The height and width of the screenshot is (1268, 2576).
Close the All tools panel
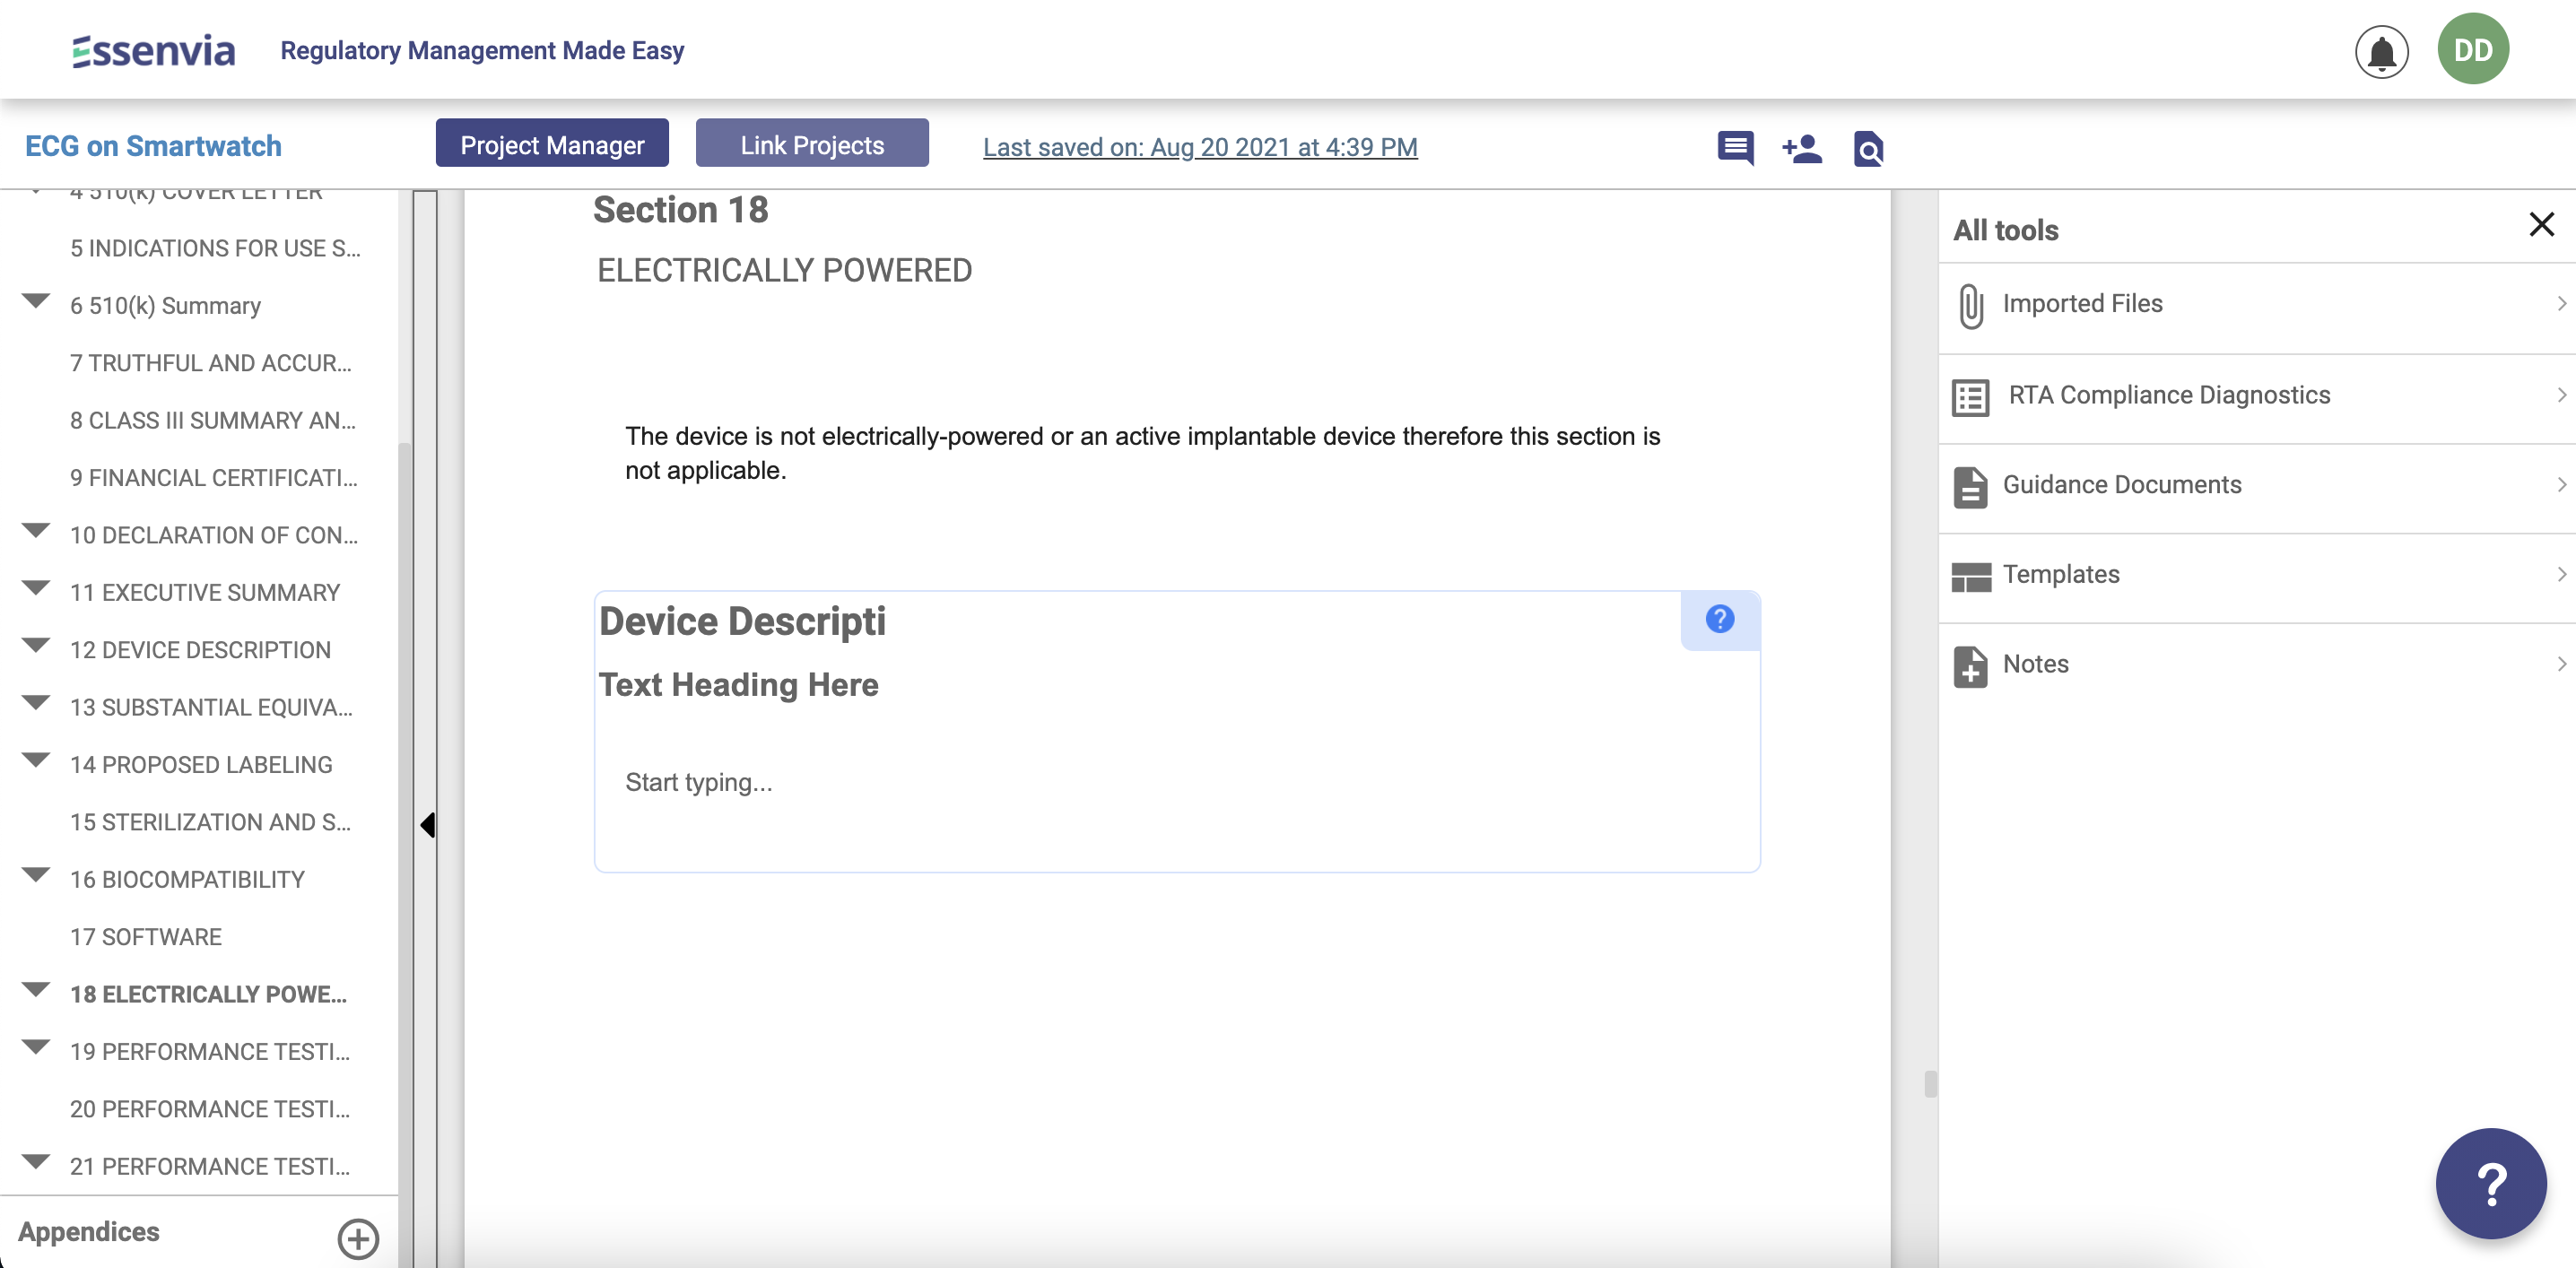coord(2541,224)
